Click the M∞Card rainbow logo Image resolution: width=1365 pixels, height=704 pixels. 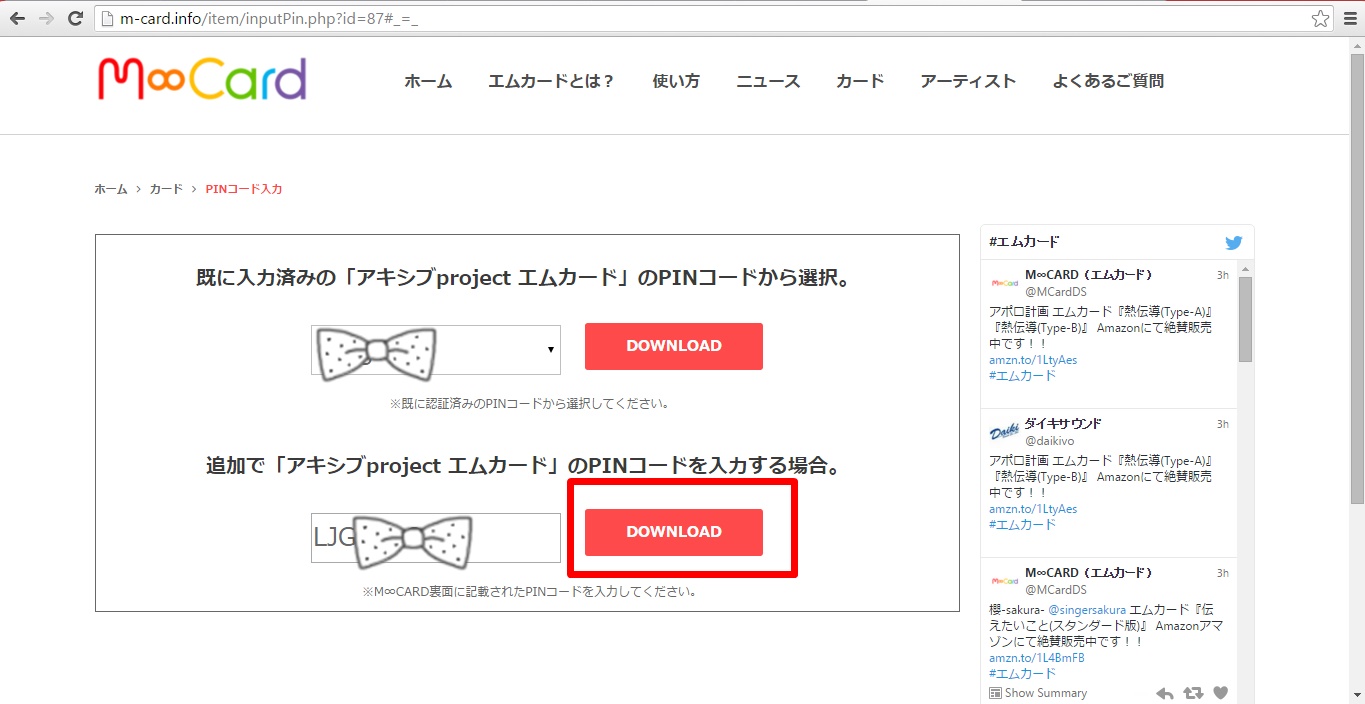pos(202,80)
